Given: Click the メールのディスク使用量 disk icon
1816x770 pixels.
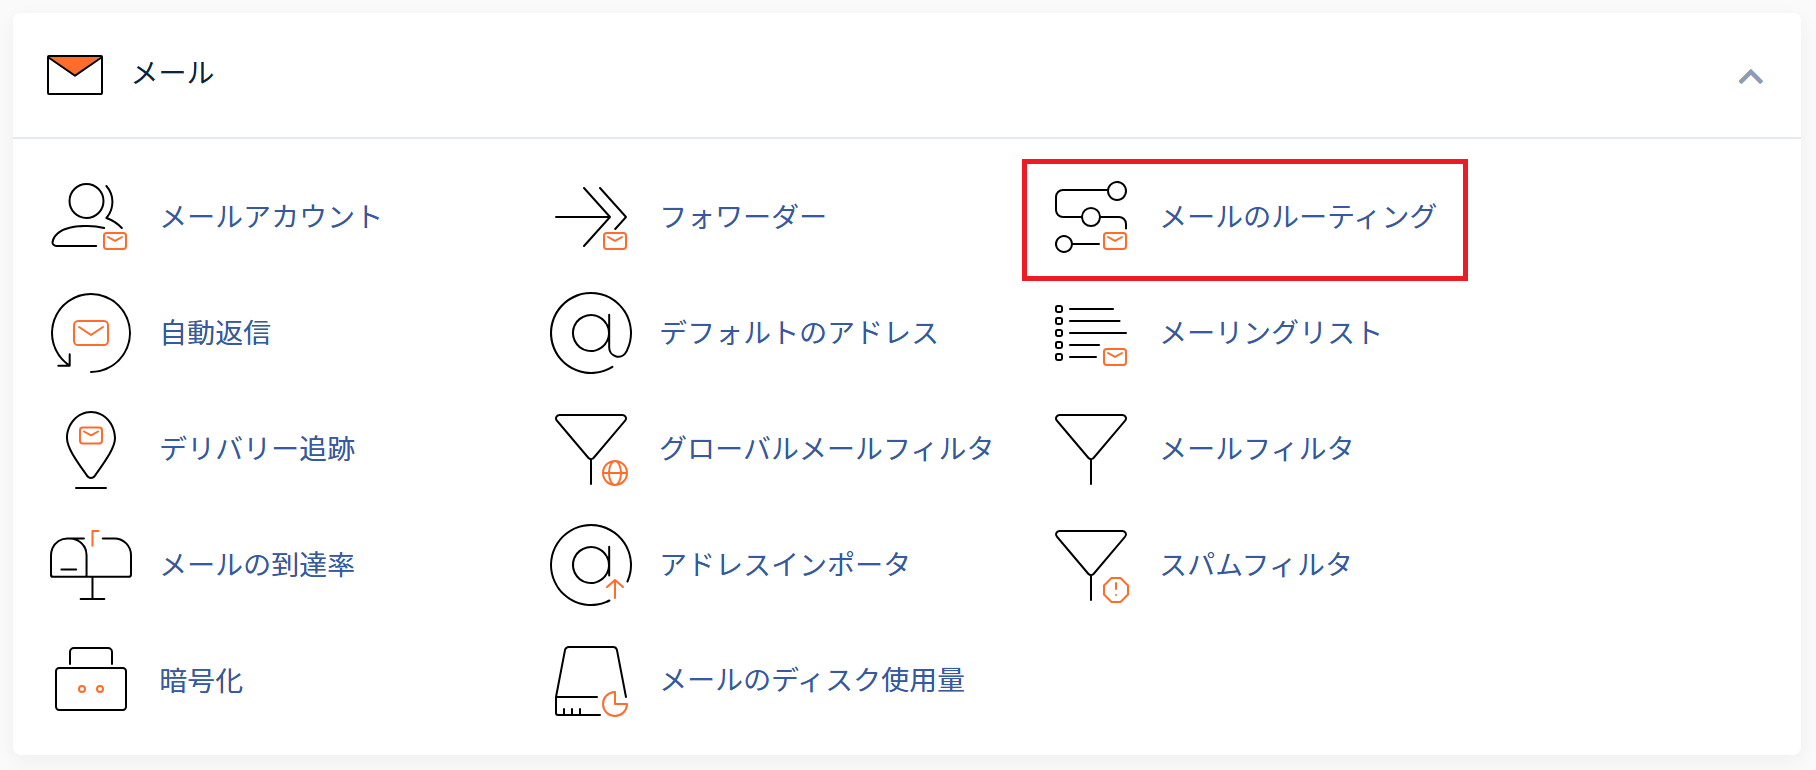Looking at the screenshot, I should 591,681.
